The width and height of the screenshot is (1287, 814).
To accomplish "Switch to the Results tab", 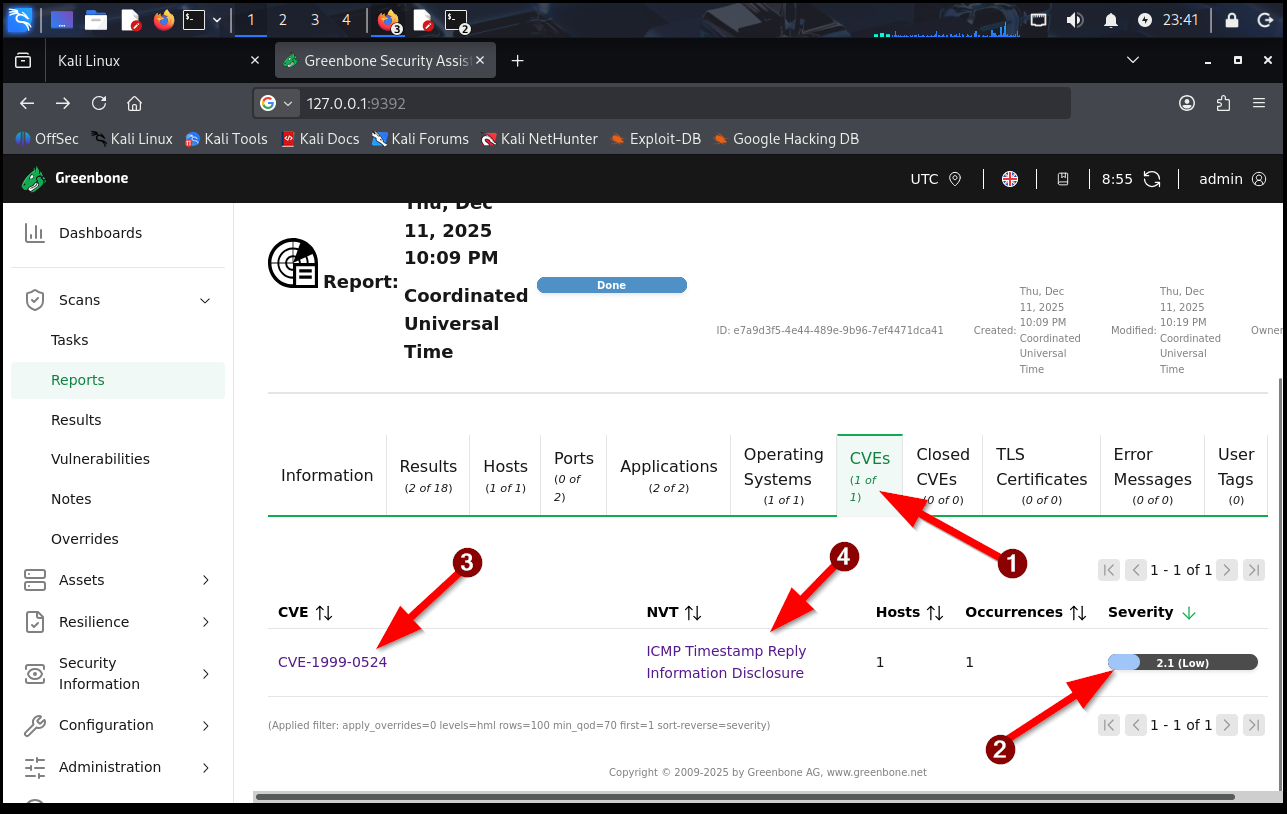I will pyautogui.click(x=428, y=475).
